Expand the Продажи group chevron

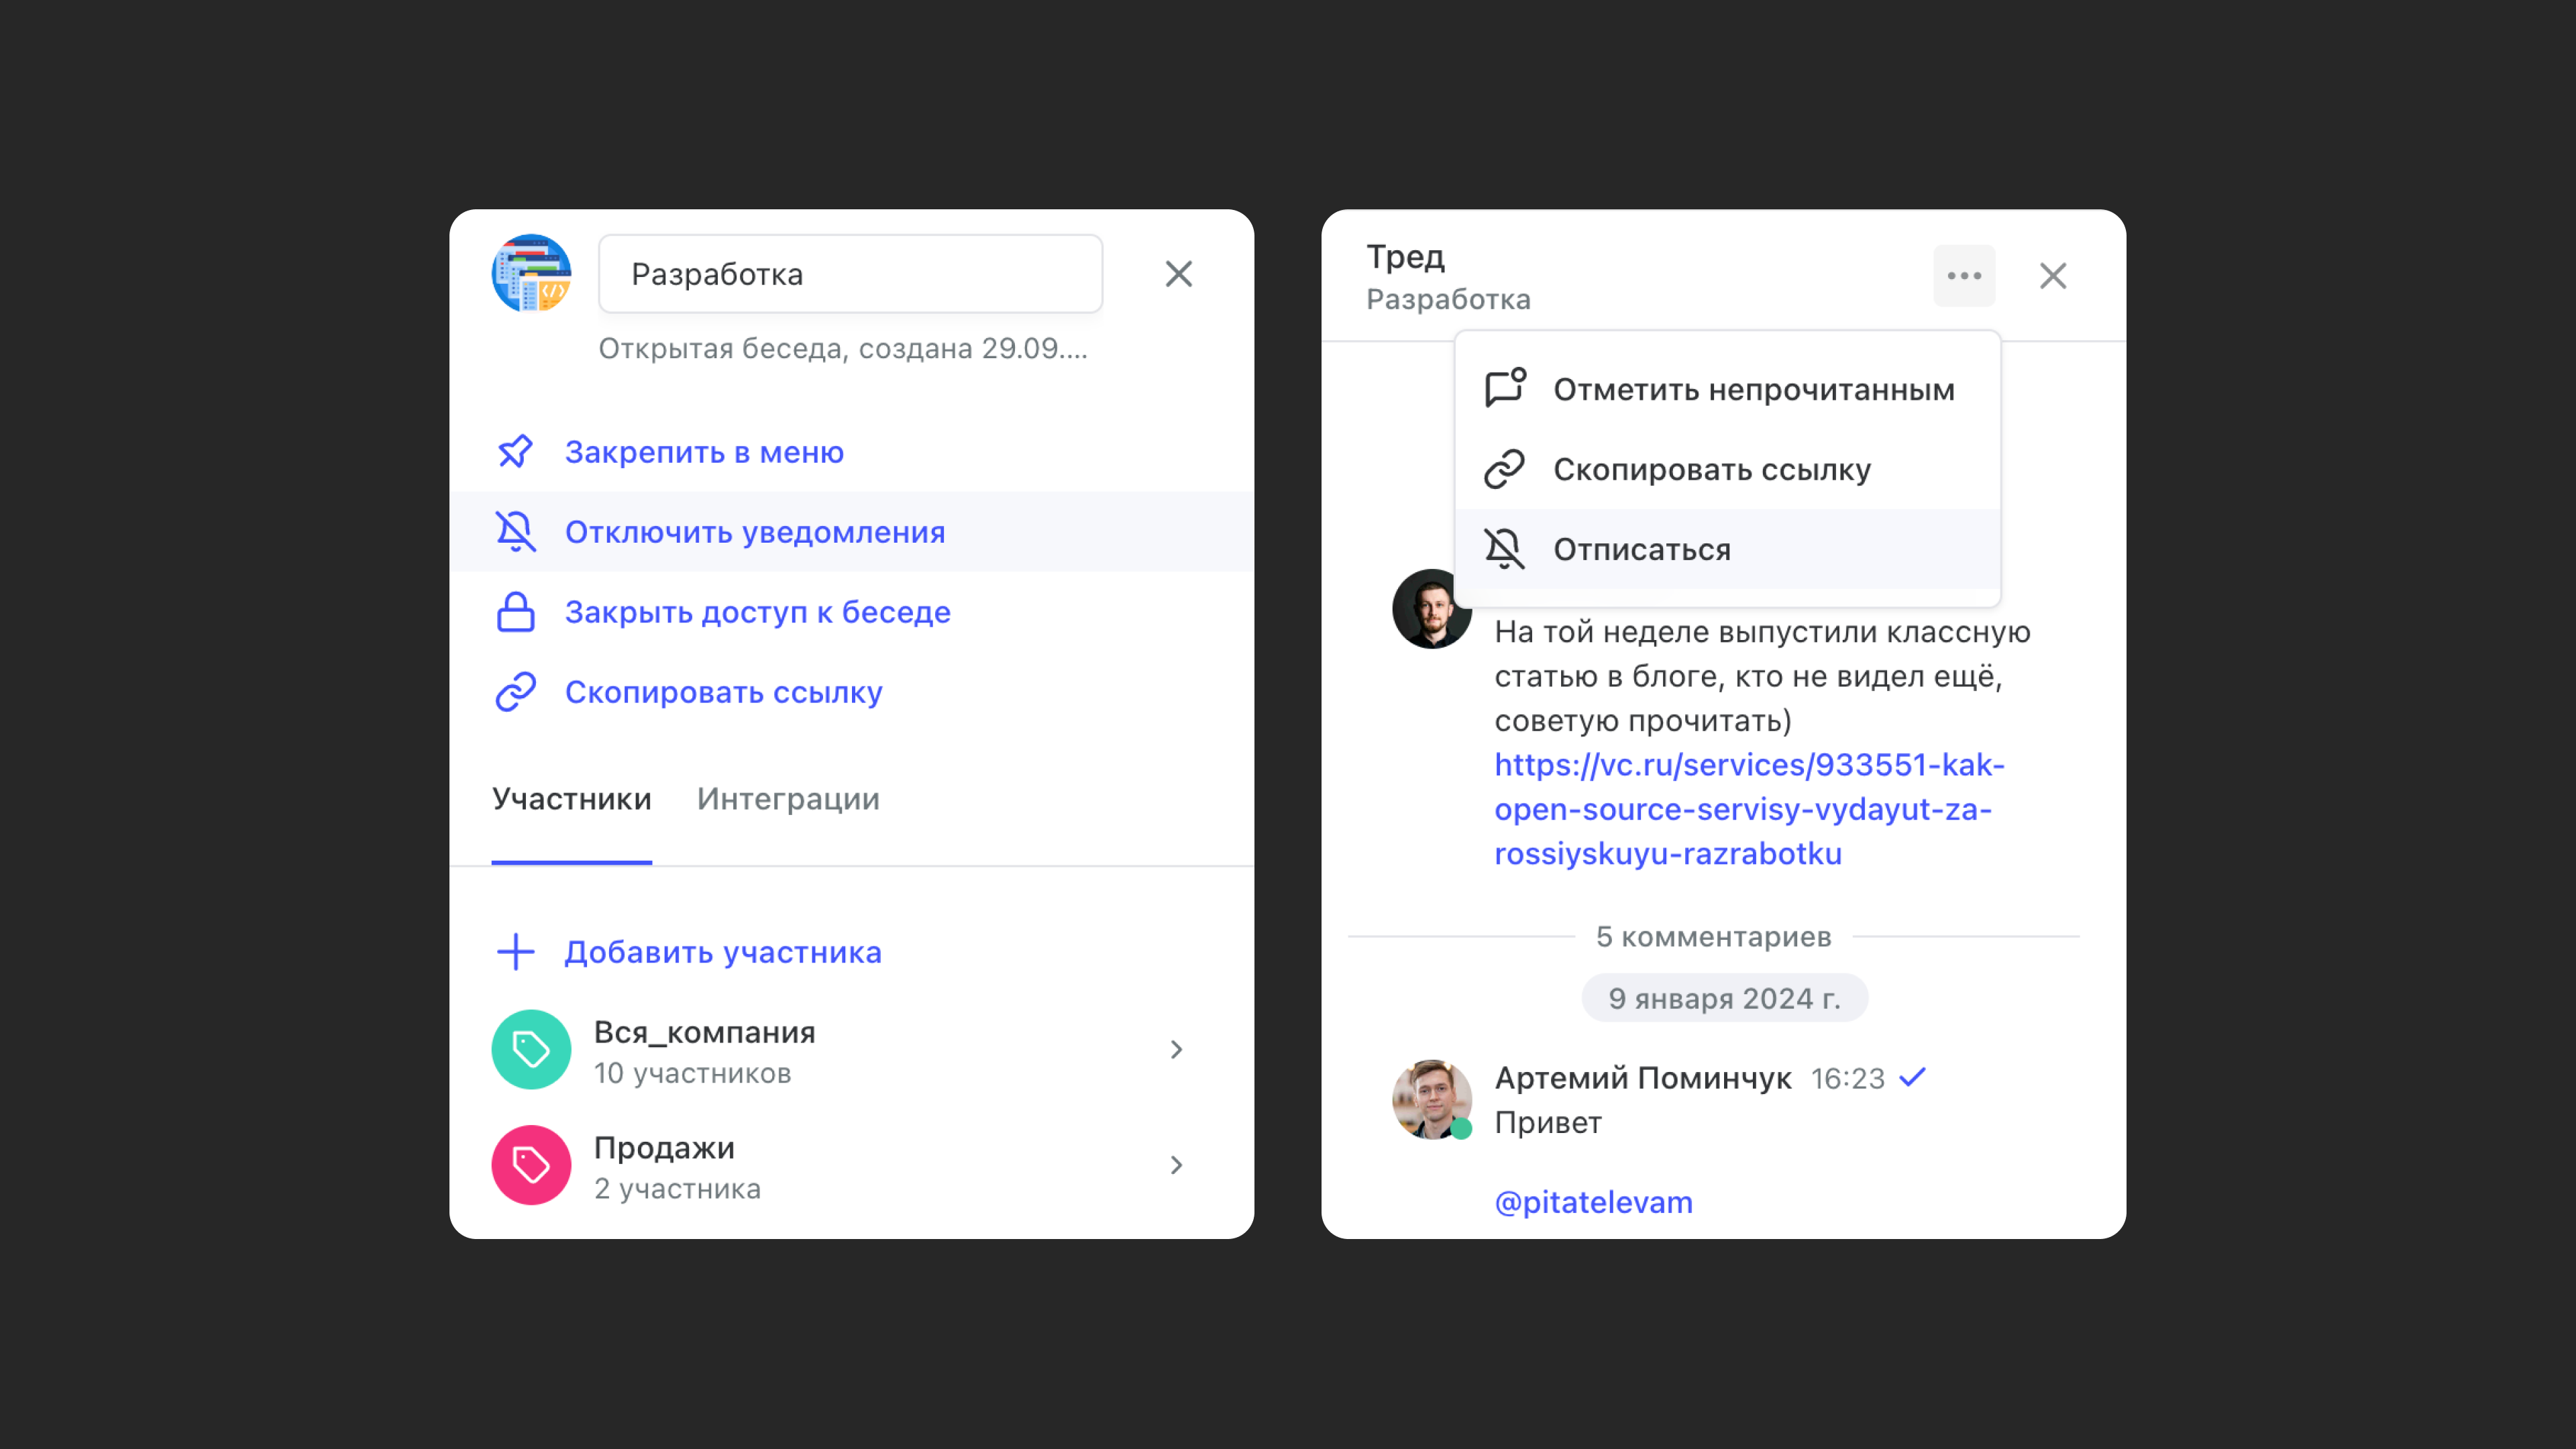click(1177, 1165)
